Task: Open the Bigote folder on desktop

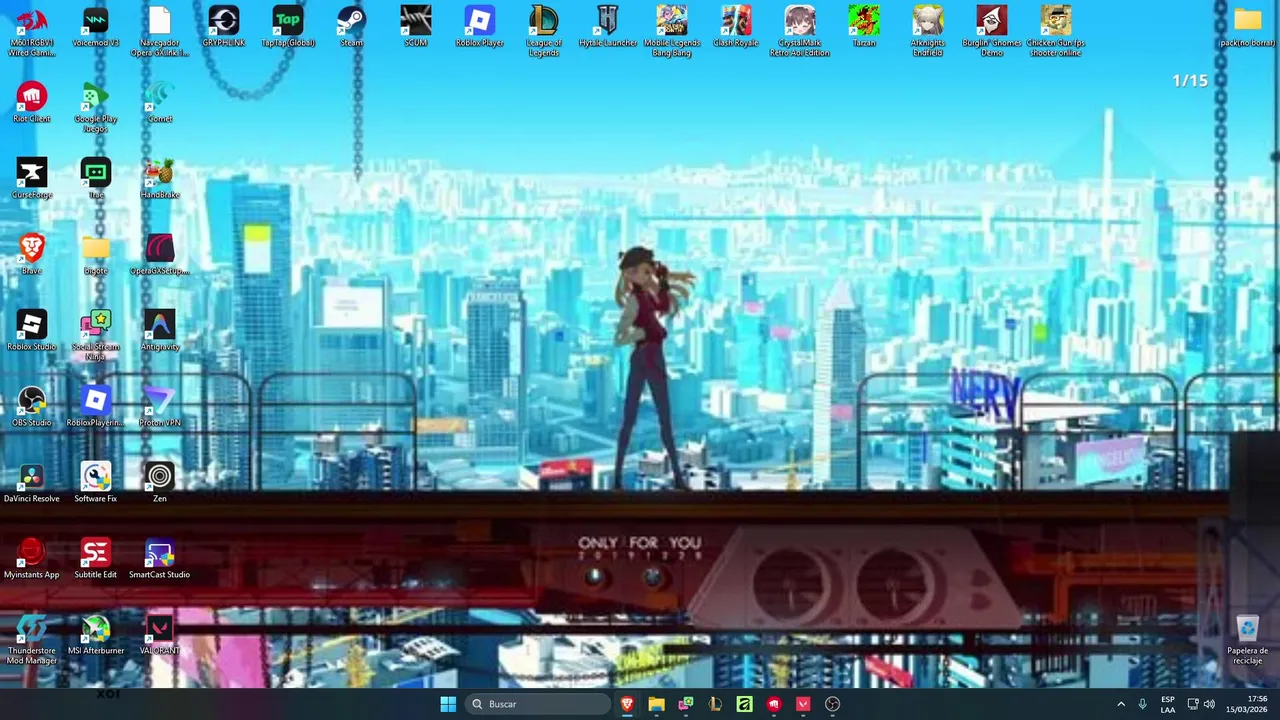Action: 96,256
